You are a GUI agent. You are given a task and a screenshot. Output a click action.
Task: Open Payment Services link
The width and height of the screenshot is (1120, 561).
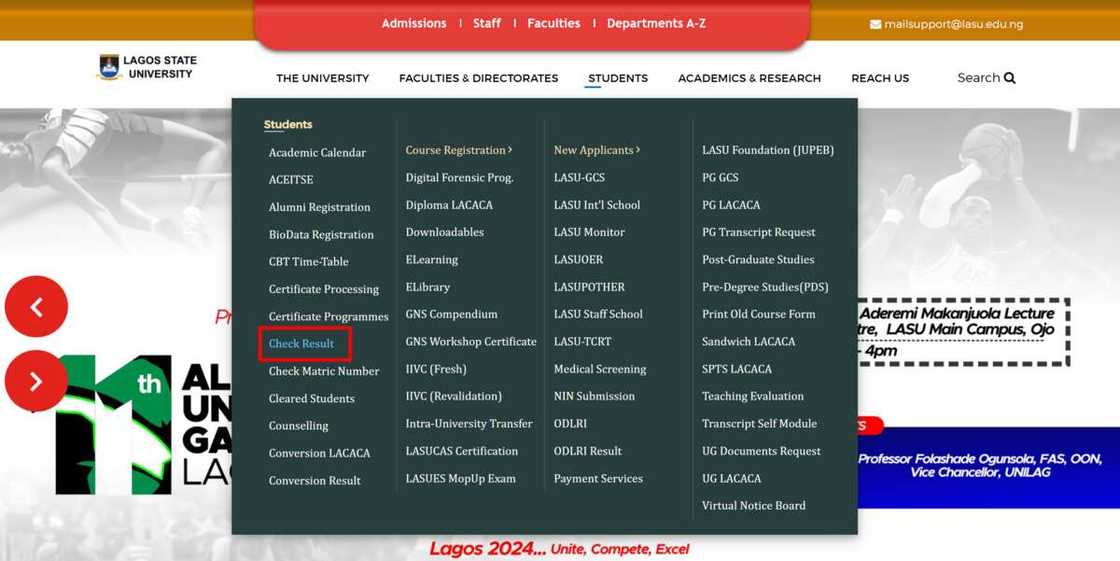(x=598, y=479)
